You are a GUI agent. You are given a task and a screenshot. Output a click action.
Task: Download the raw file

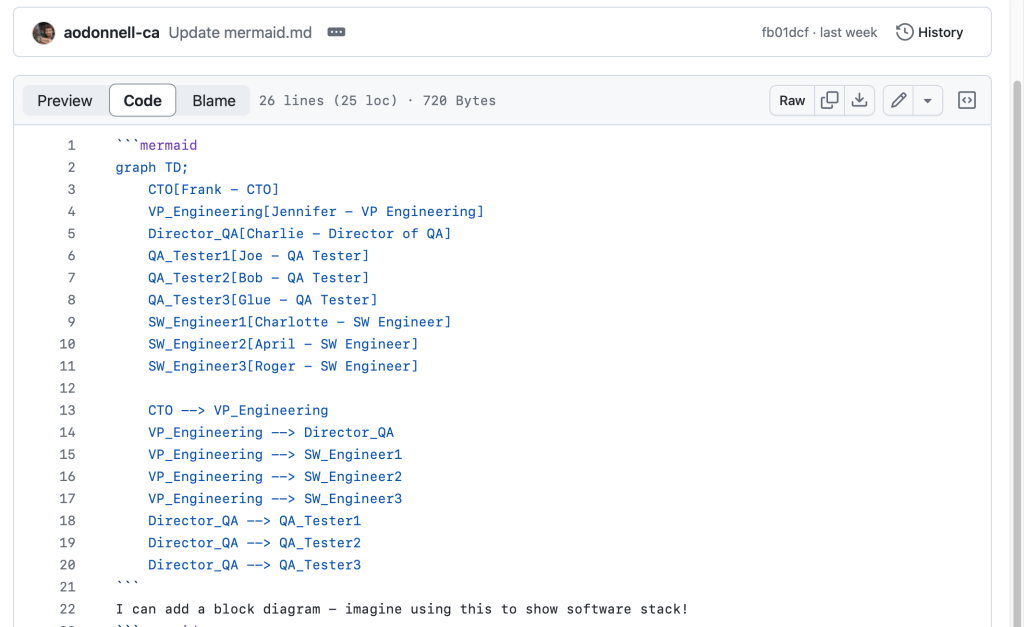(858, 100)
